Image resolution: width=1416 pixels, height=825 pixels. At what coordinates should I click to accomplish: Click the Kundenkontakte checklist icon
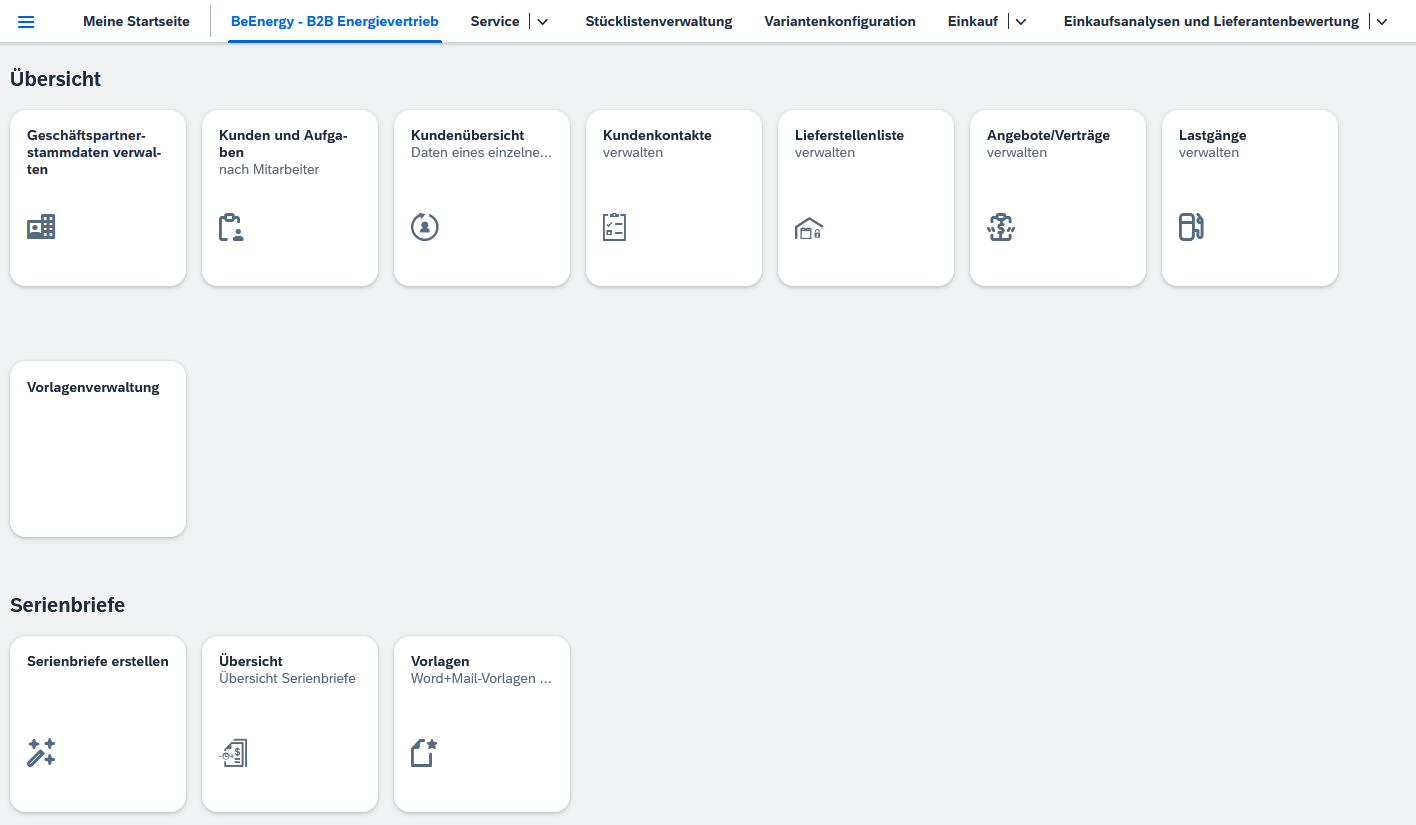(614, 227)
